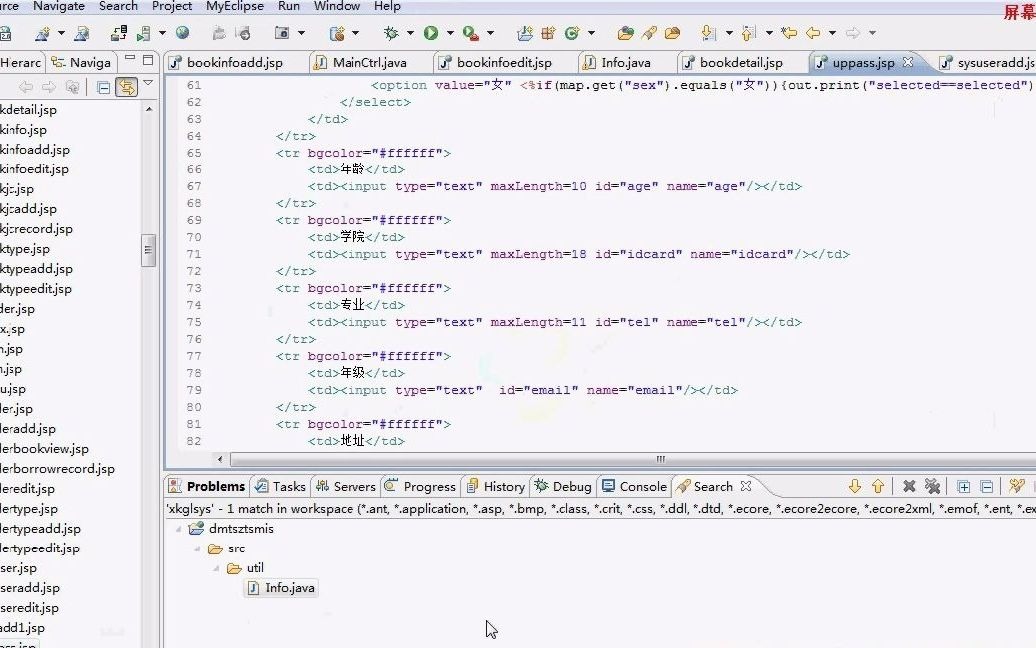Collapse all results in Search view

[x=987, y=487]
